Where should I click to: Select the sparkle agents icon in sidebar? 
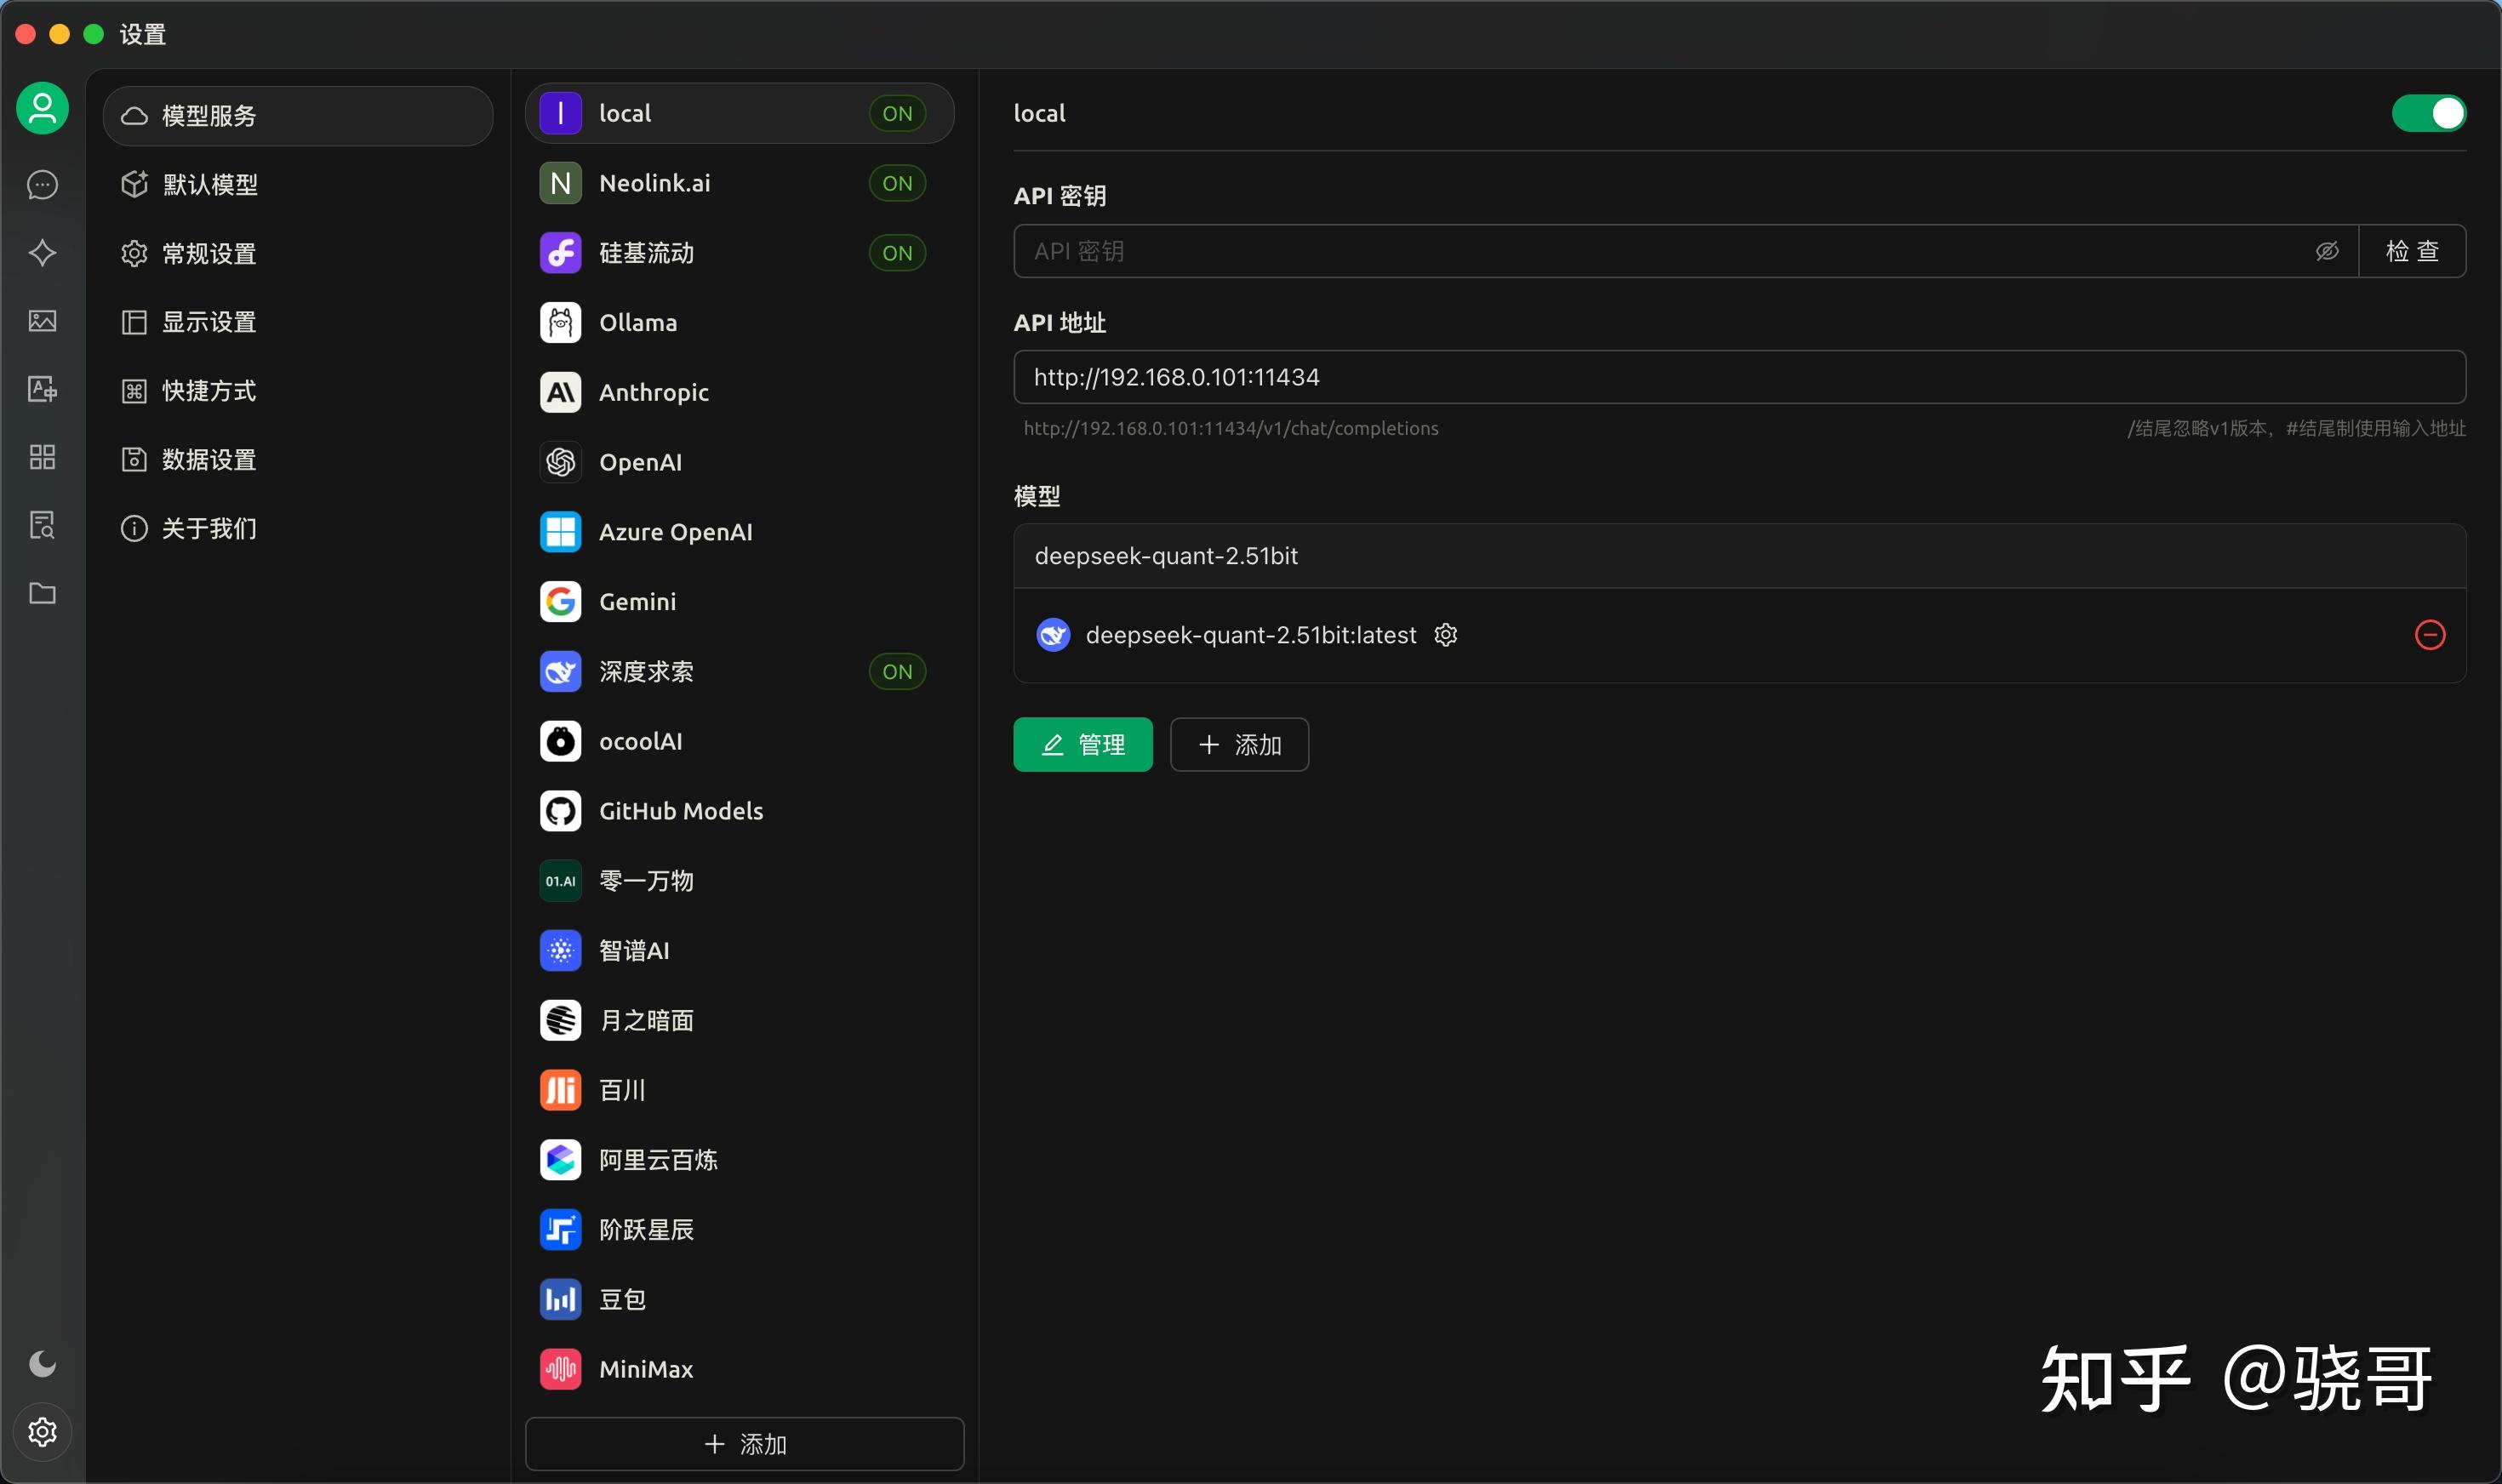(42, 253)
